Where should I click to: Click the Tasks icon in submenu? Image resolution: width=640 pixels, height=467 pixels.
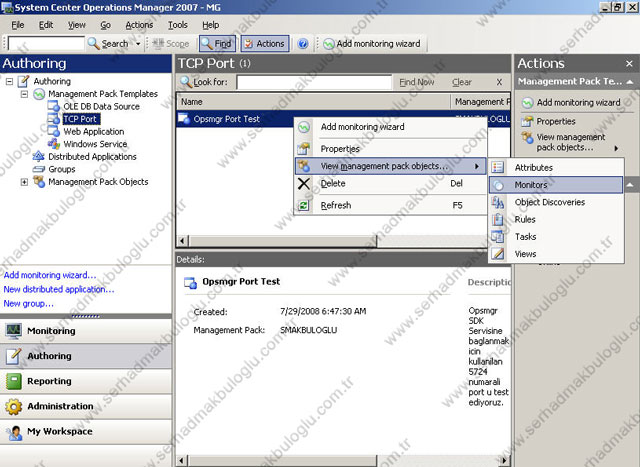(498, 236)
